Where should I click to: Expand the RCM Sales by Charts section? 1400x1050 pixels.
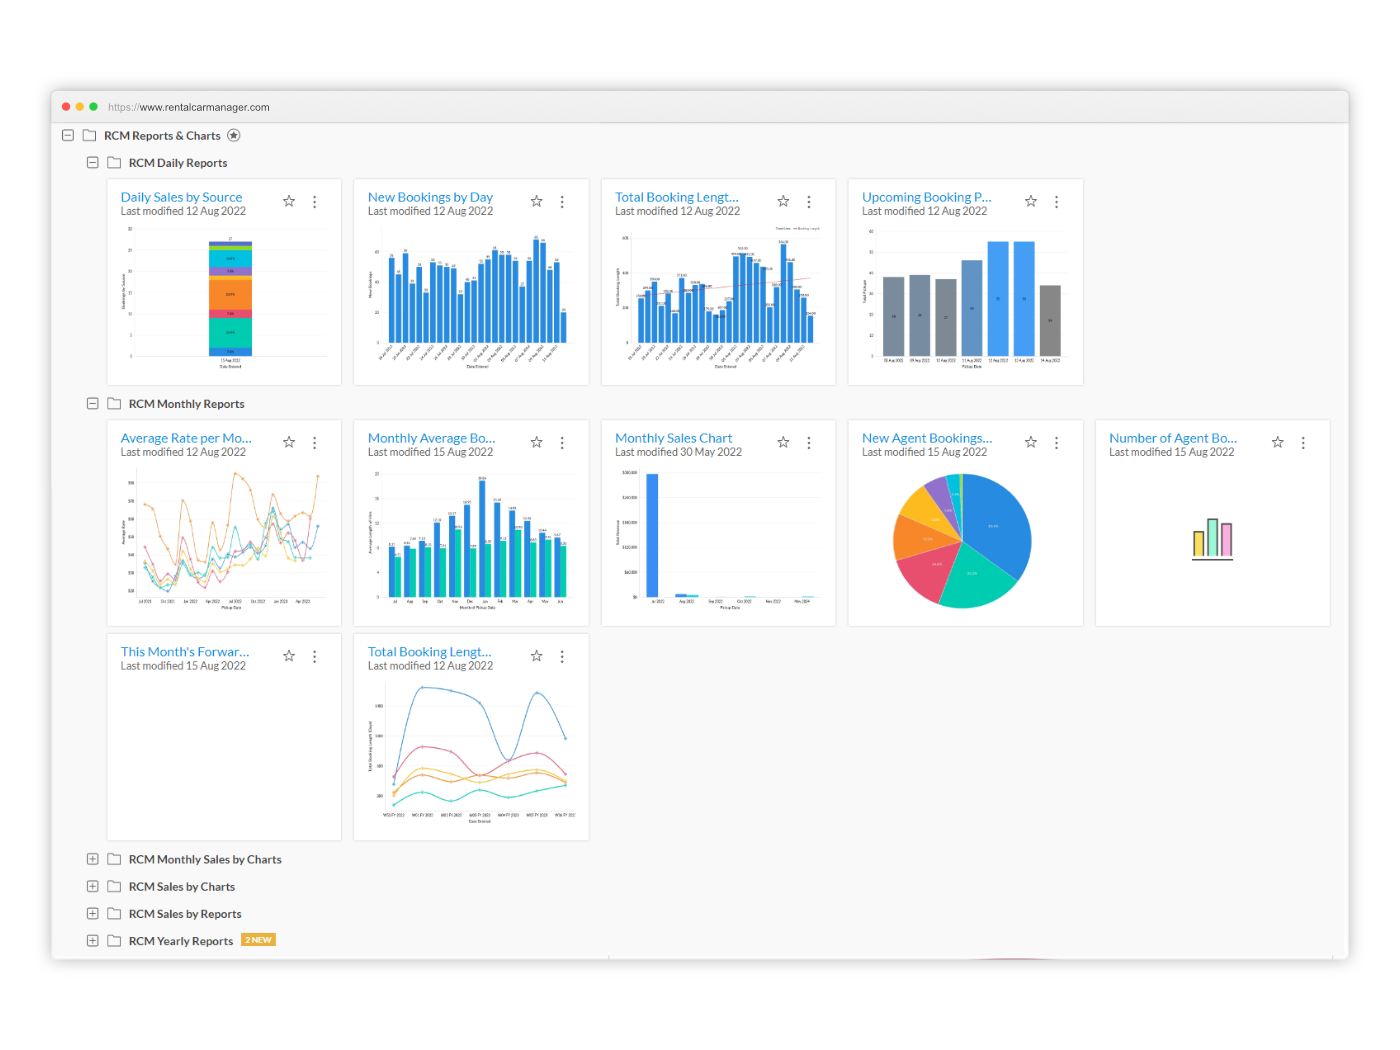[x=92, y=886]
